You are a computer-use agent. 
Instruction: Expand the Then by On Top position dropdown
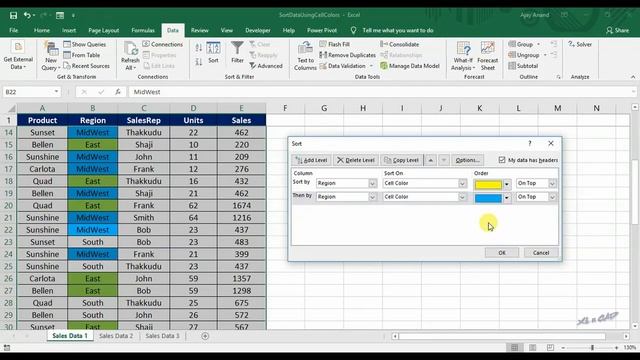pyautogui.click(x=552, y=197)
